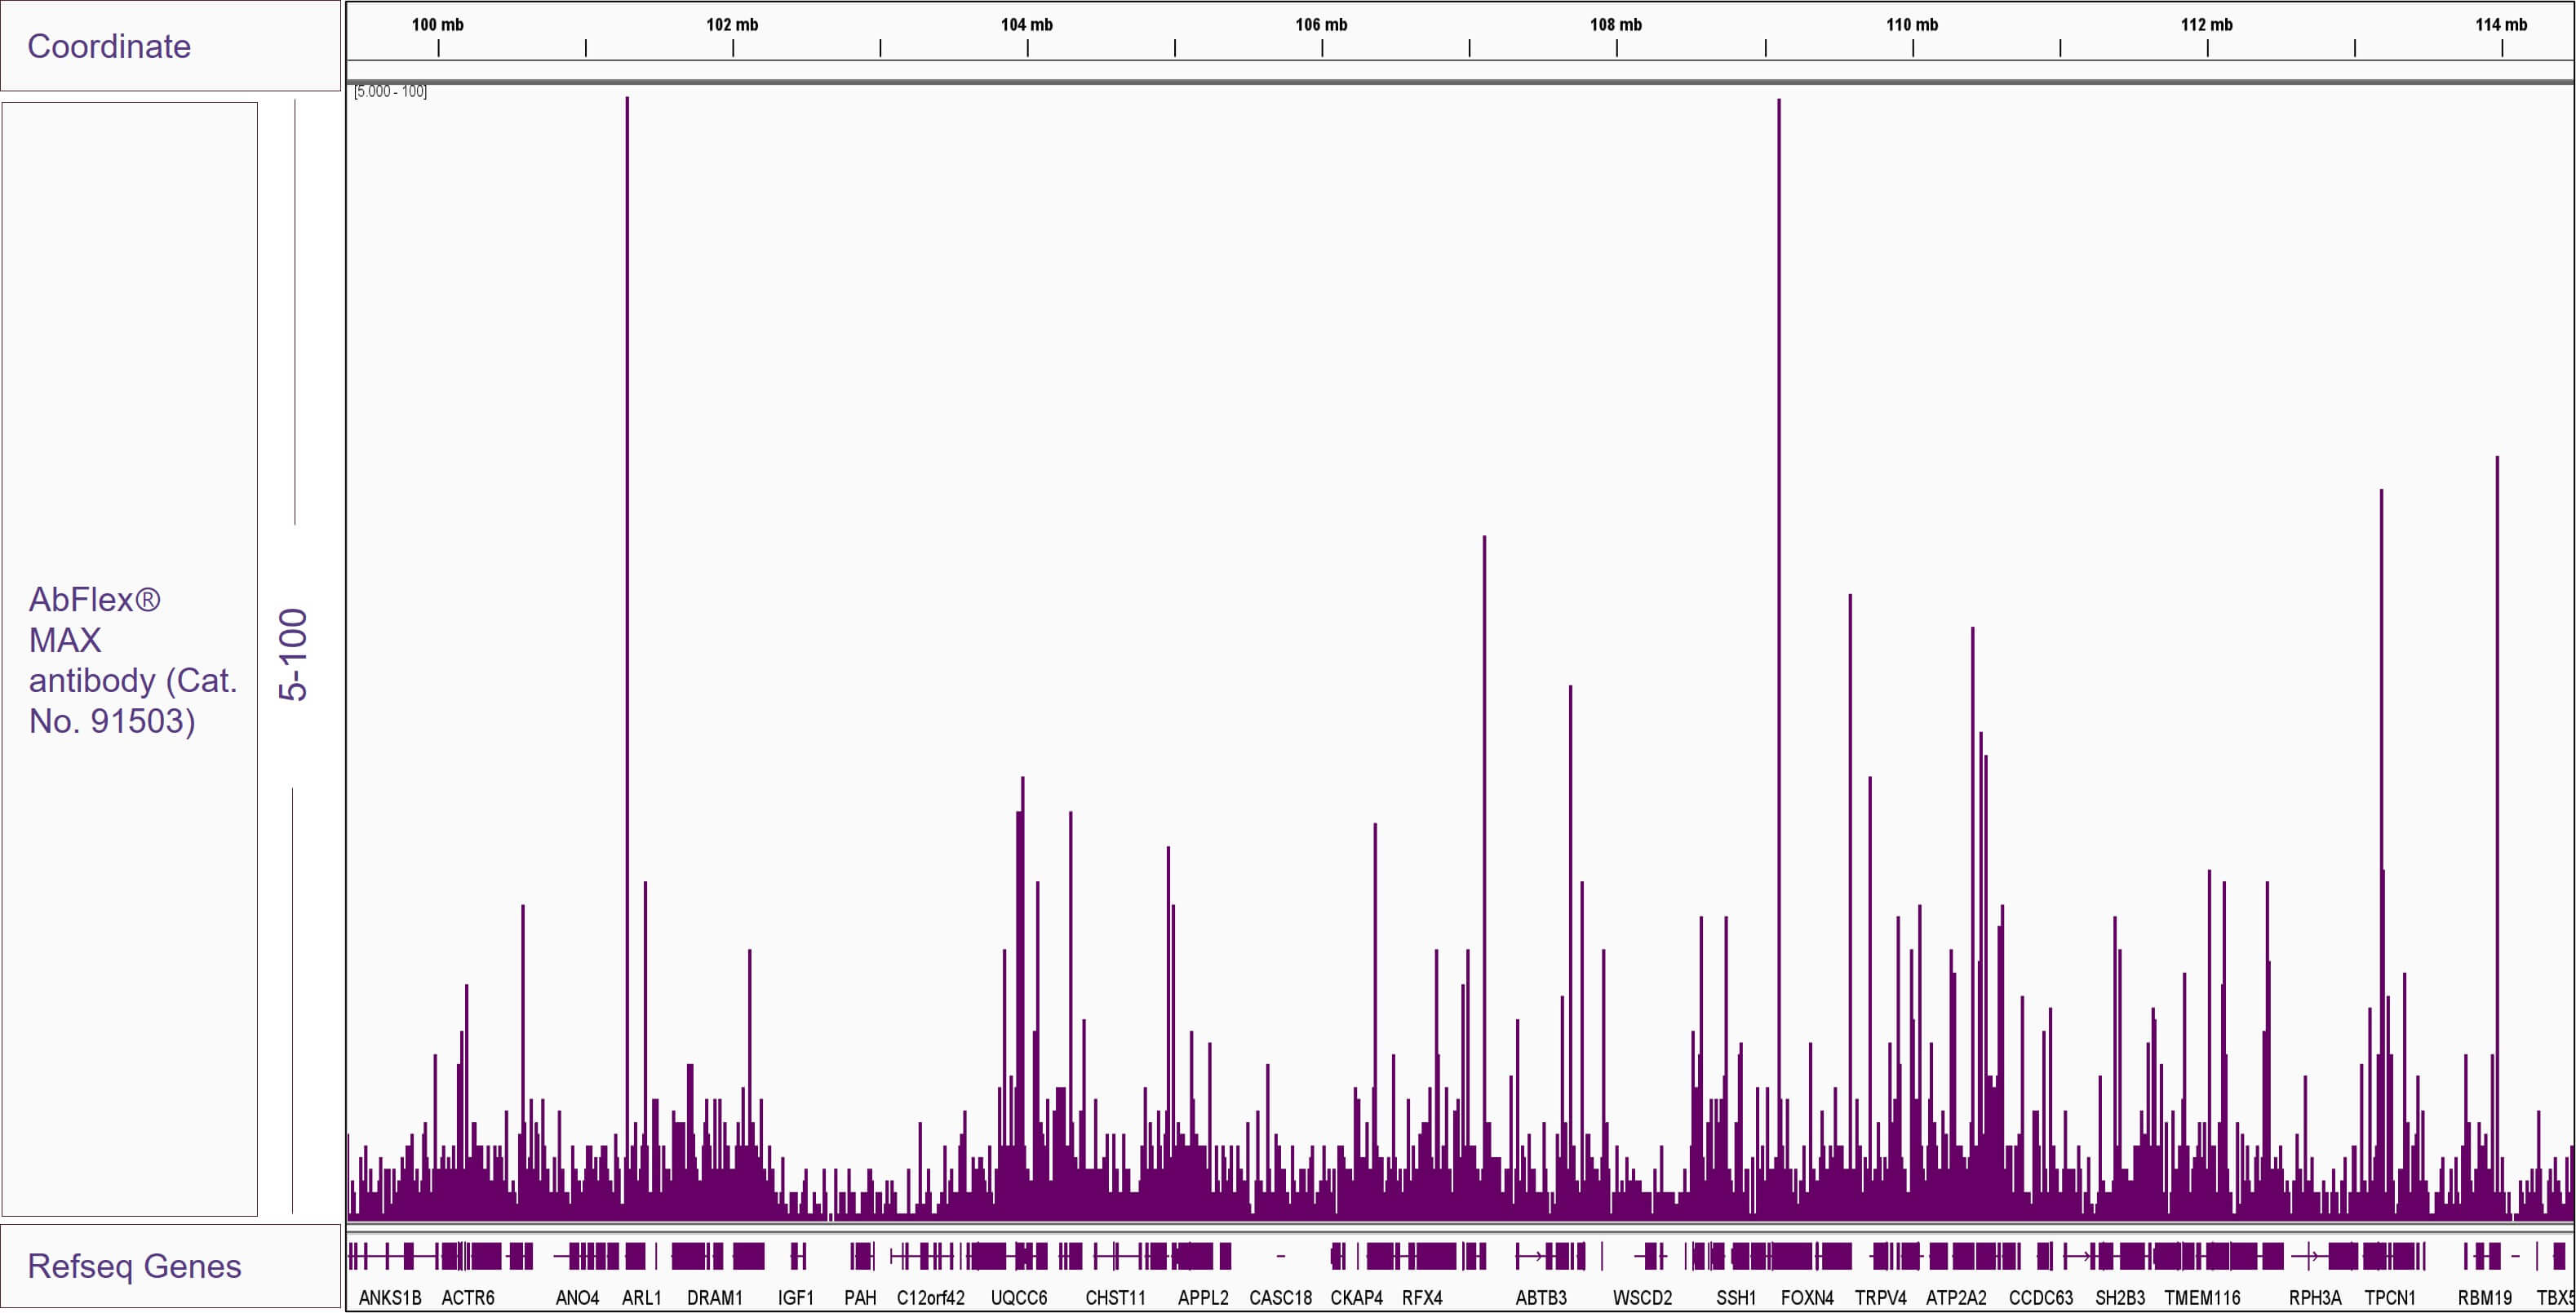2576x1313 pixels.
Task: Select the 104 mb coordinate tick
Action: pos(1027,24)
